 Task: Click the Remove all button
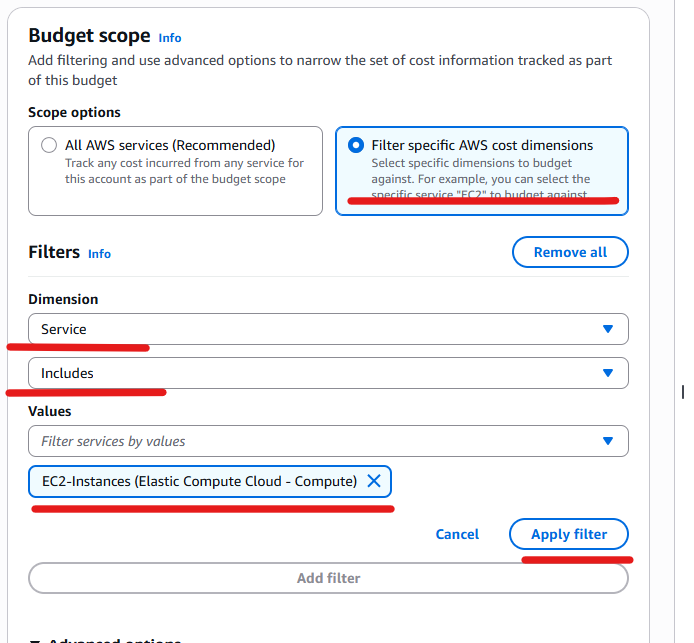(570, 252)
